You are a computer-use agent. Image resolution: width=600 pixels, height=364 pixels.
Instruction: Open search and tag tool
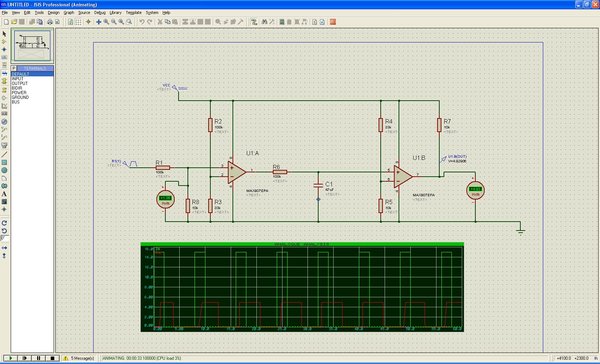click(x=264, y=22)
